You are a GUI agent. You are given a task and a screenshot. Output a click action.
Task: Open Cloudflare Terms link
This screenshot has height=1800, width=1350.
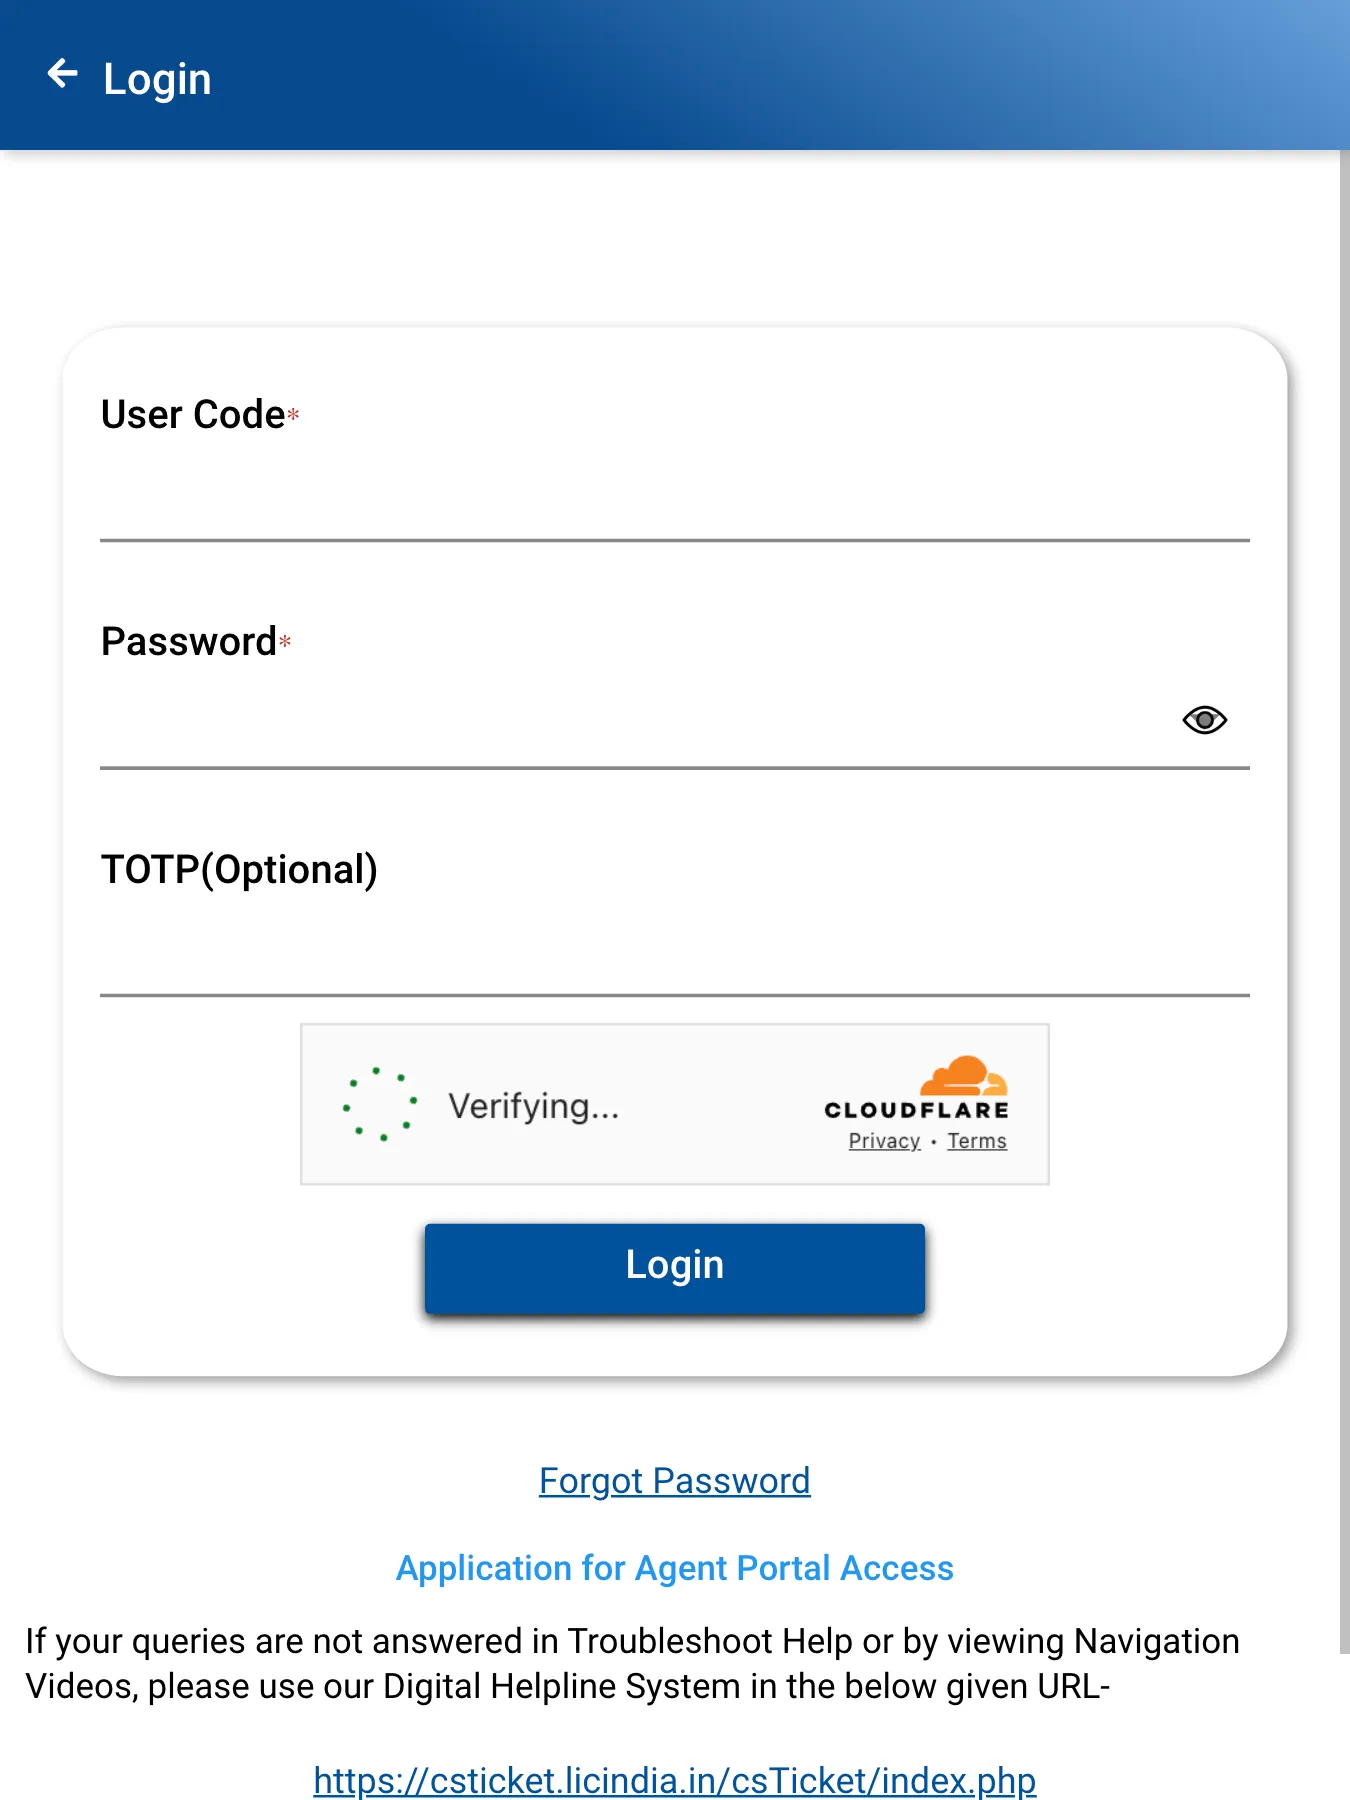pos(976,1140)
